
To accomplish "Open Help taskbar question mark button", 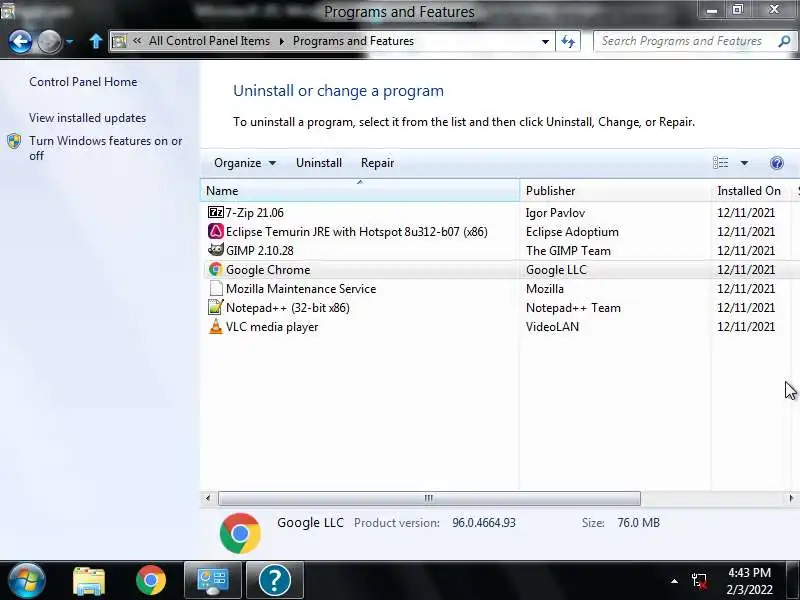I will point(275,580).
